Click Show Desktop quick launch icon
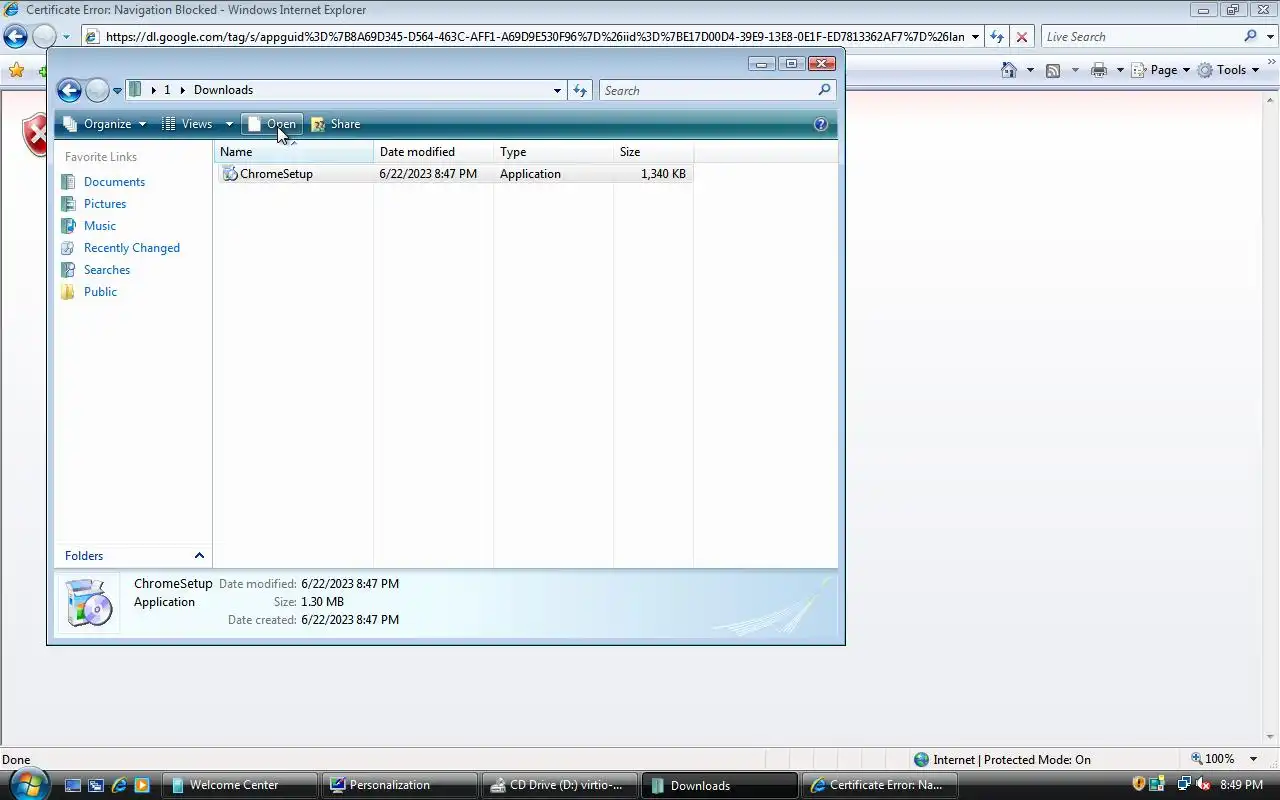Image resolution: width=1280 pixels, height=800 pixels. click(73, 786)
